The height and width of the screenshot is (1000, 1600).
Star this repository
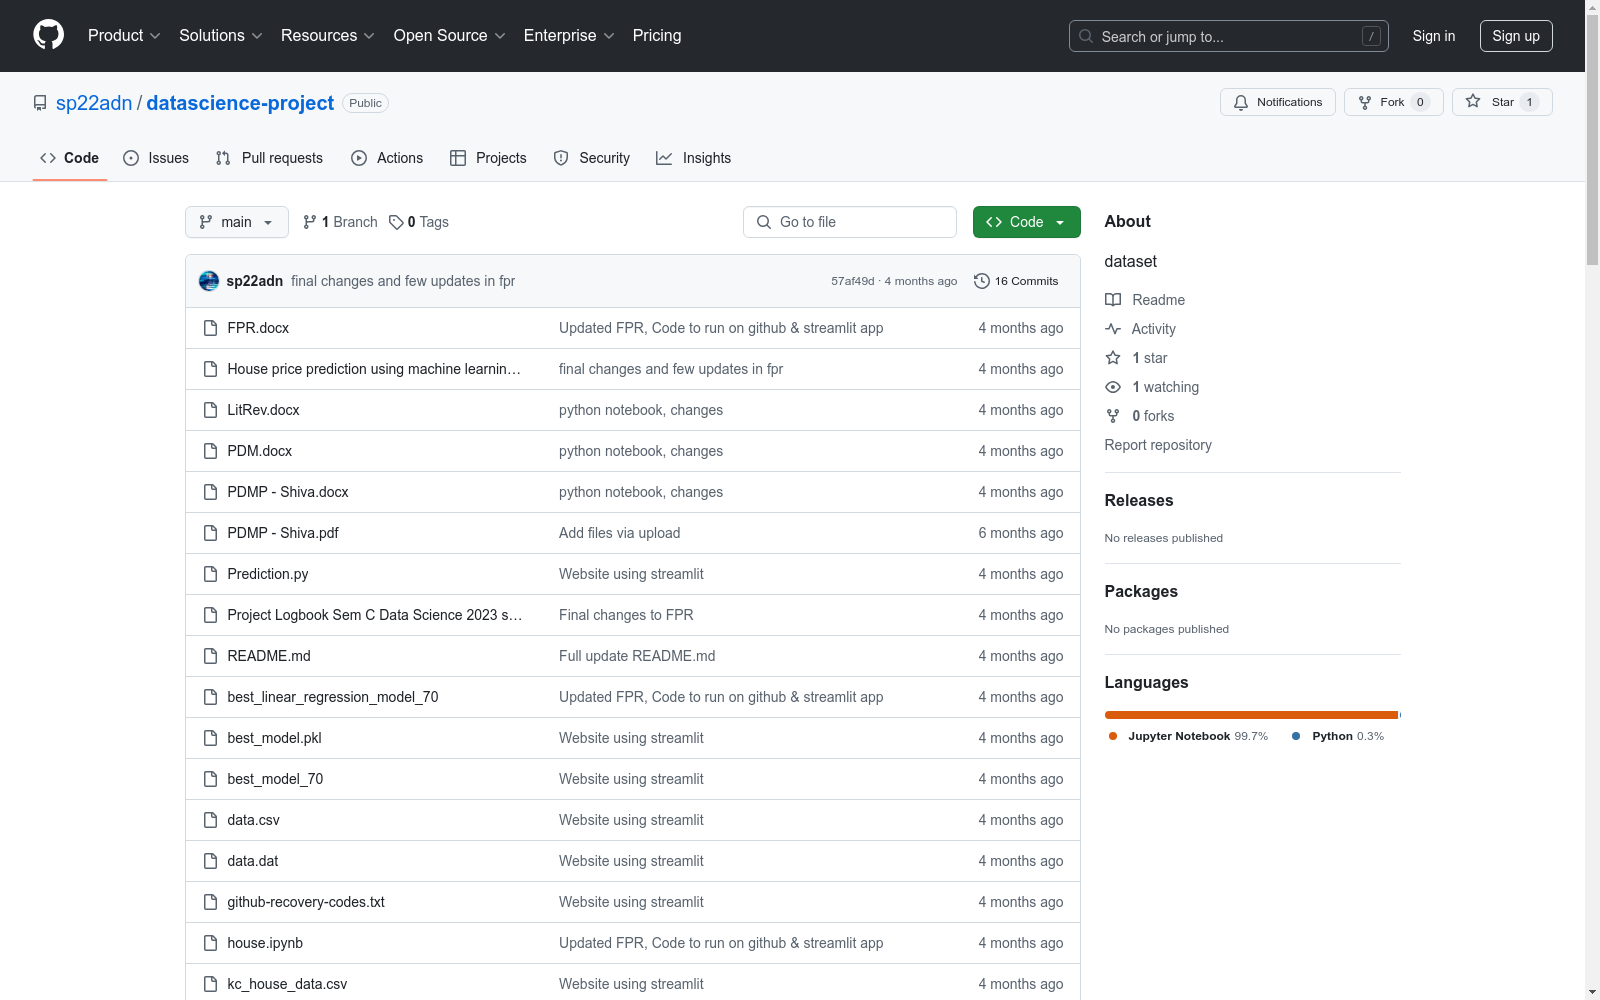coord(1502,102)
